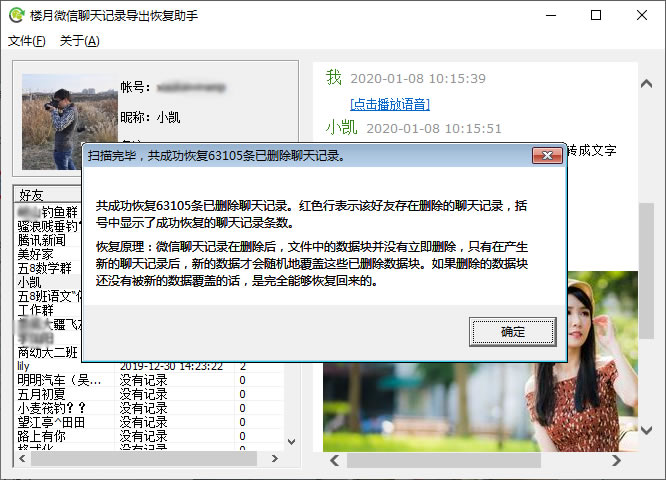This screenshot has width=666, height=480.
Task: Select the 路上有你 friend row
Action: click(x=150, y=436)
